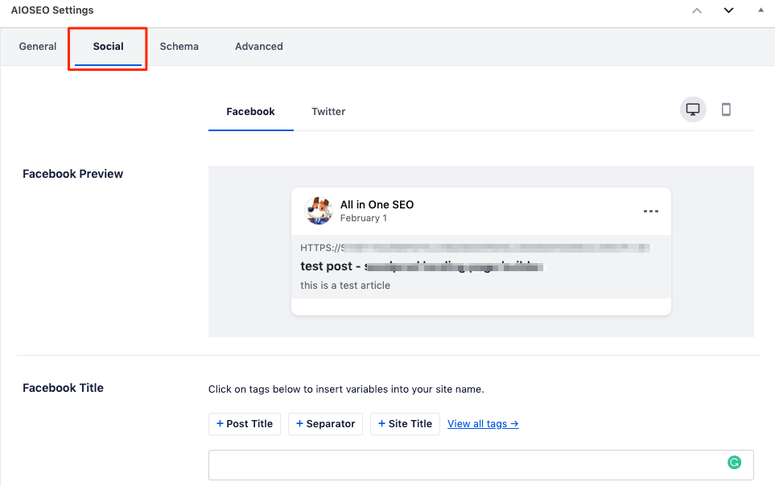Click 'this is a test article' description
The width and height of the screenshot is (775, 486).
tap(345, 285)
